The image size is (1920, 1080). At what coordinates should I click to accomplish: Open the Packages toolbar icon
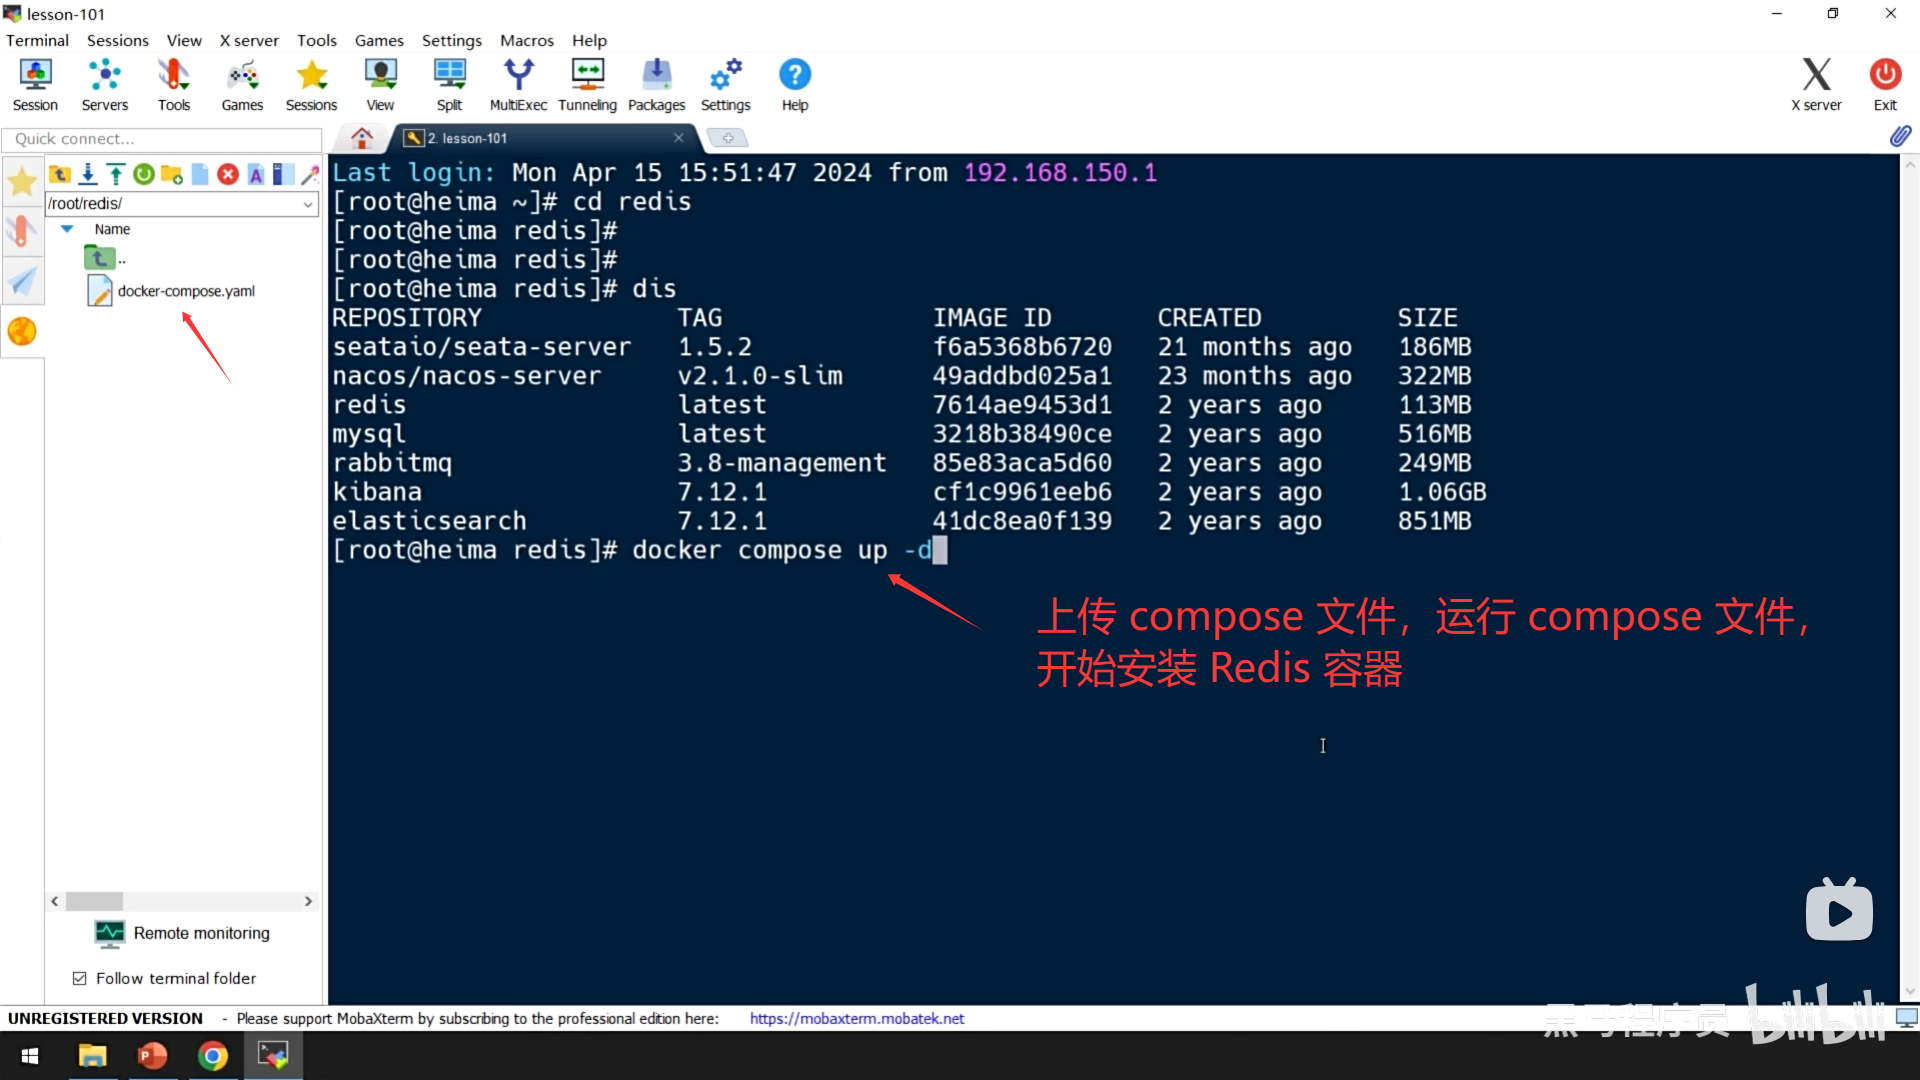656,84
